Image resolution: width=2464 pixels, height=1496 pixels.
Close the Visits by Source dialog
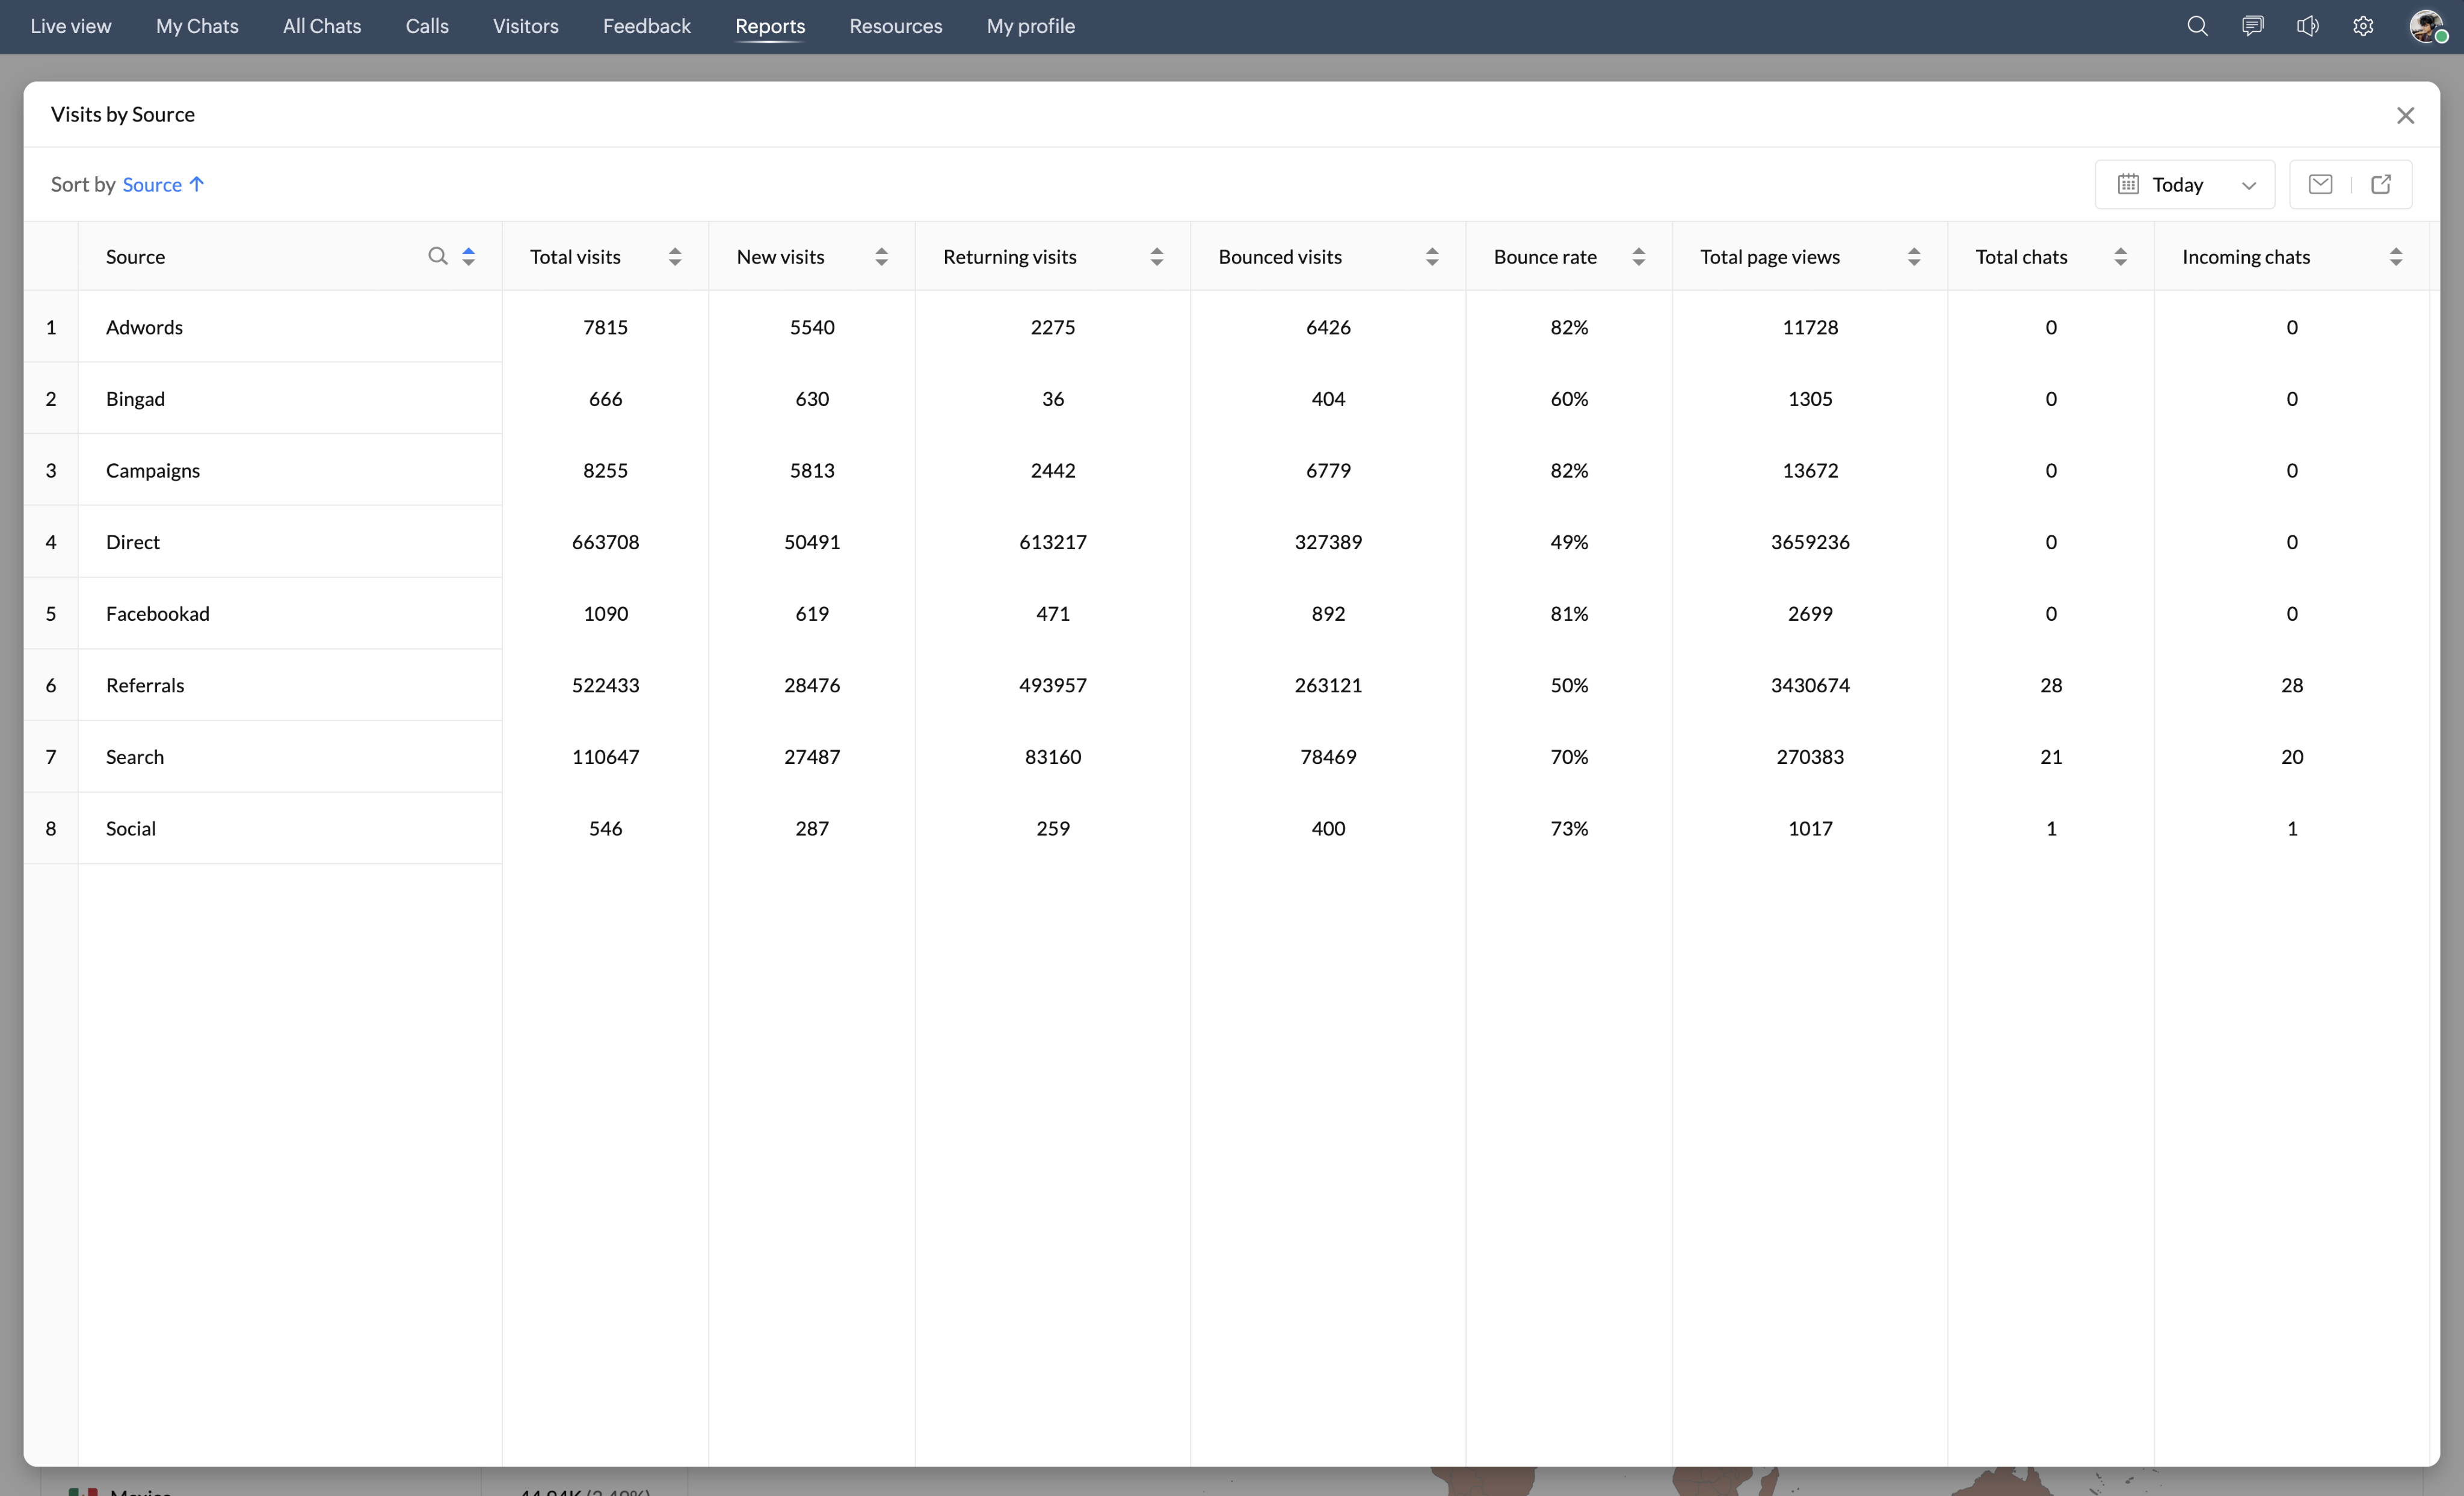tap(2405, 115)
